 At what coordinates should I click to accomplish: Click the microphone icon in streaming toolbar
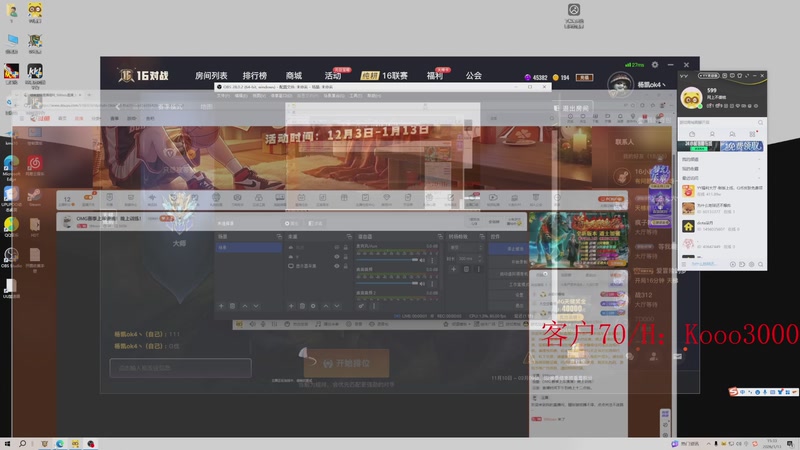point(263,324)
